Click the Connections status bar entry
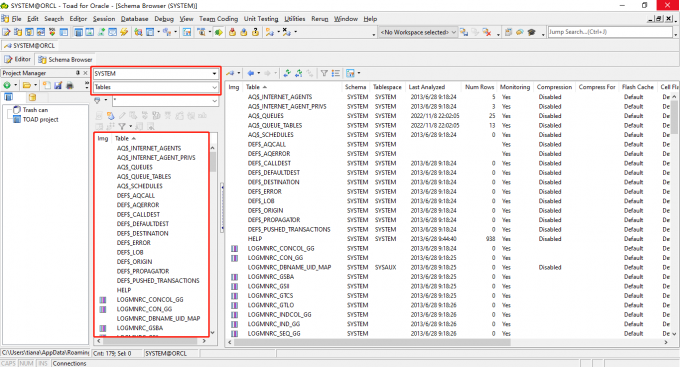Screen dimensions: 680x367 (69, 363)
